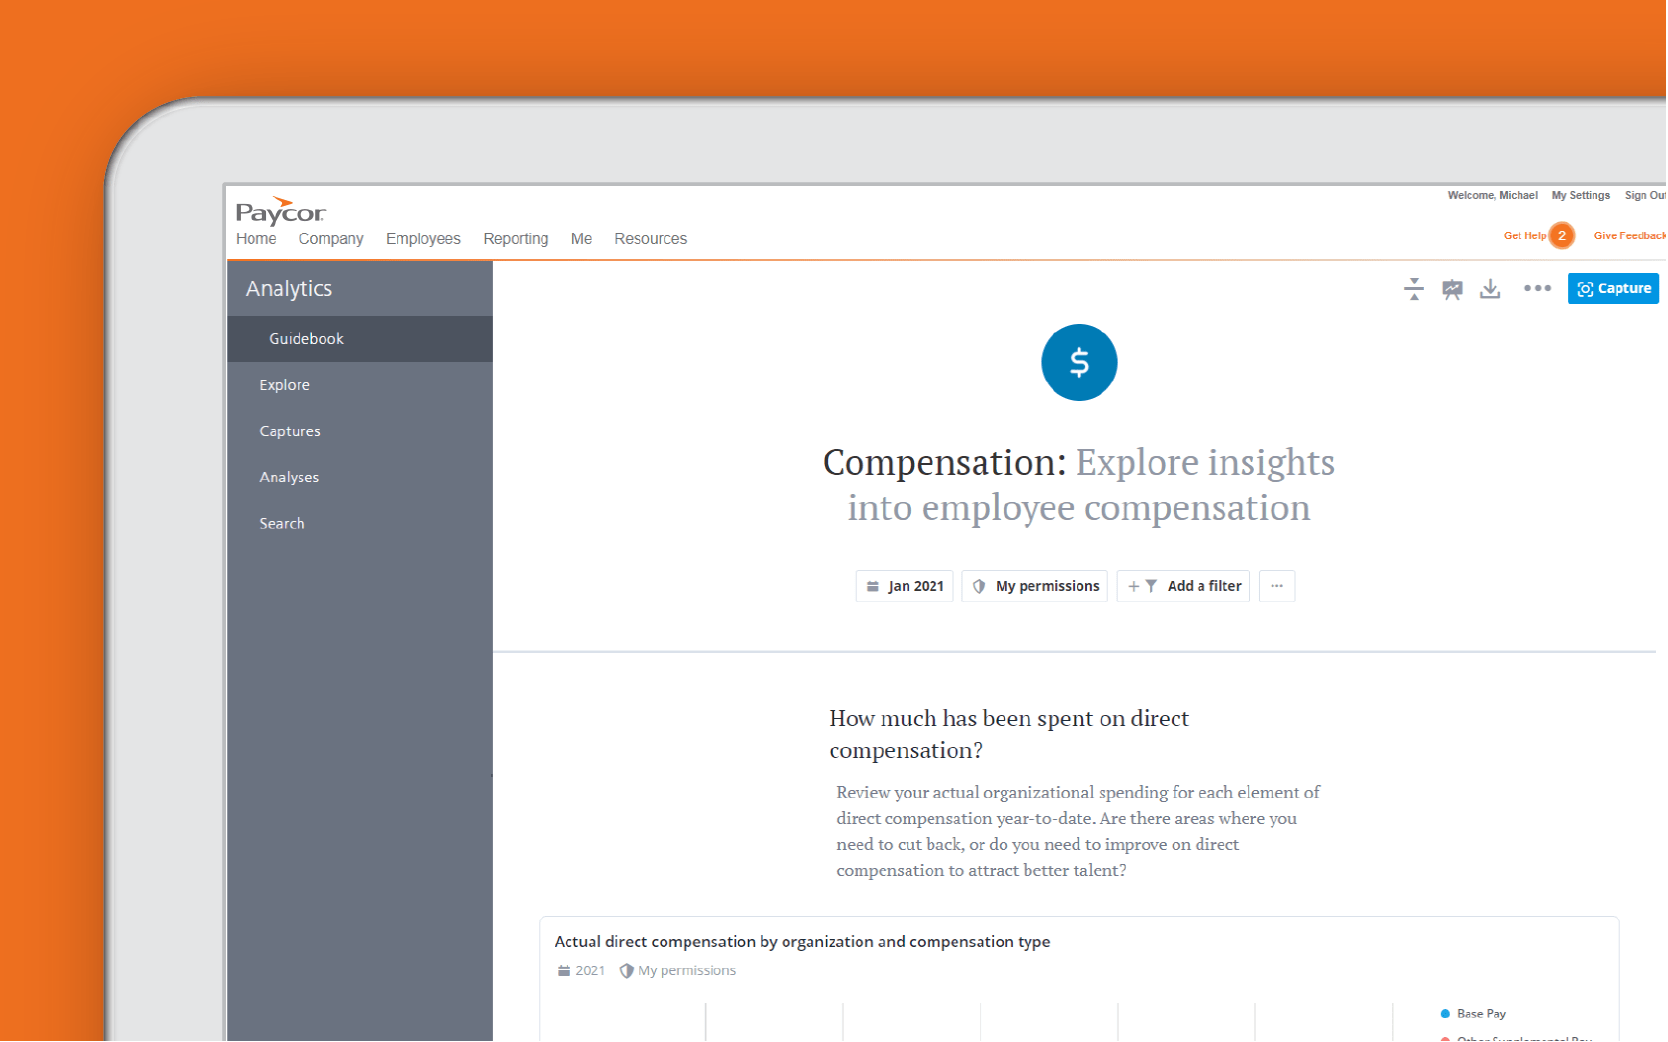This screenshot has width=1668, height=1042.
Task: Click the blue dollar sign icon above the title
Action: 1079,362
